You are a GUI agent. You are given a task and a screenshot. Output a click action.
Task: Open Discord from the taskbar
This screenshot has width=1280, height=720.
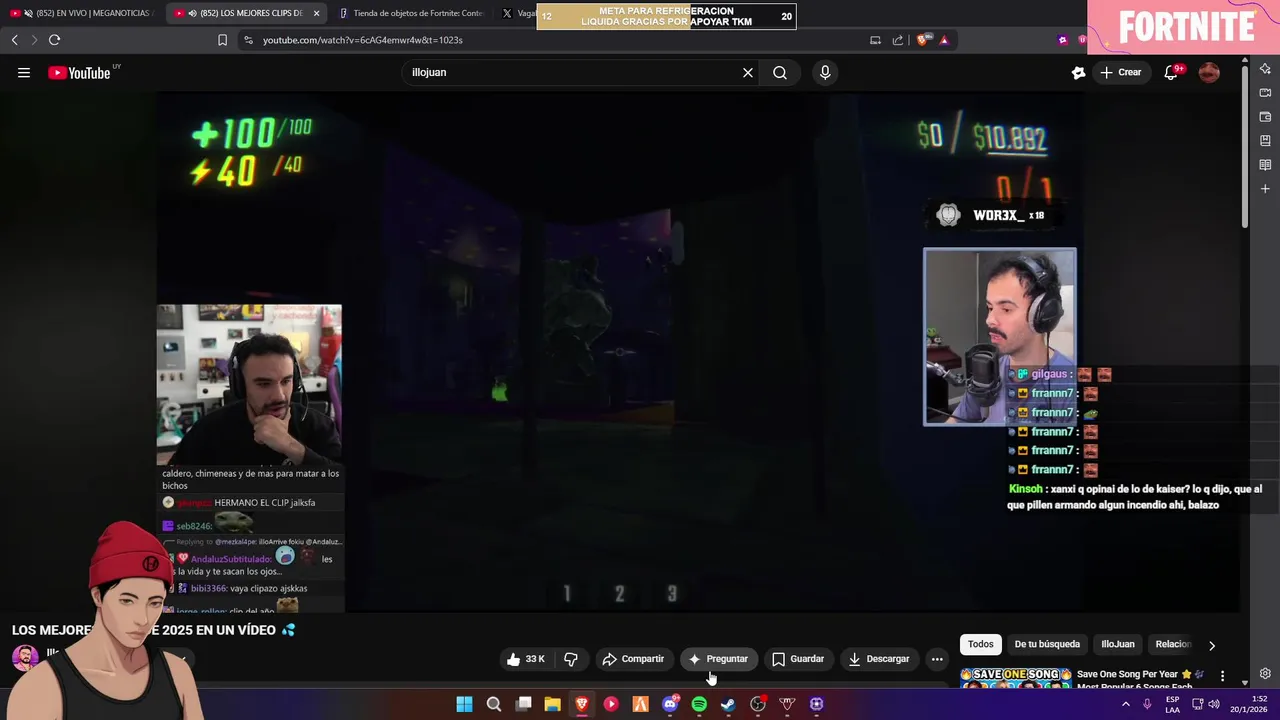pyautogui.click(x=670, y=704)
